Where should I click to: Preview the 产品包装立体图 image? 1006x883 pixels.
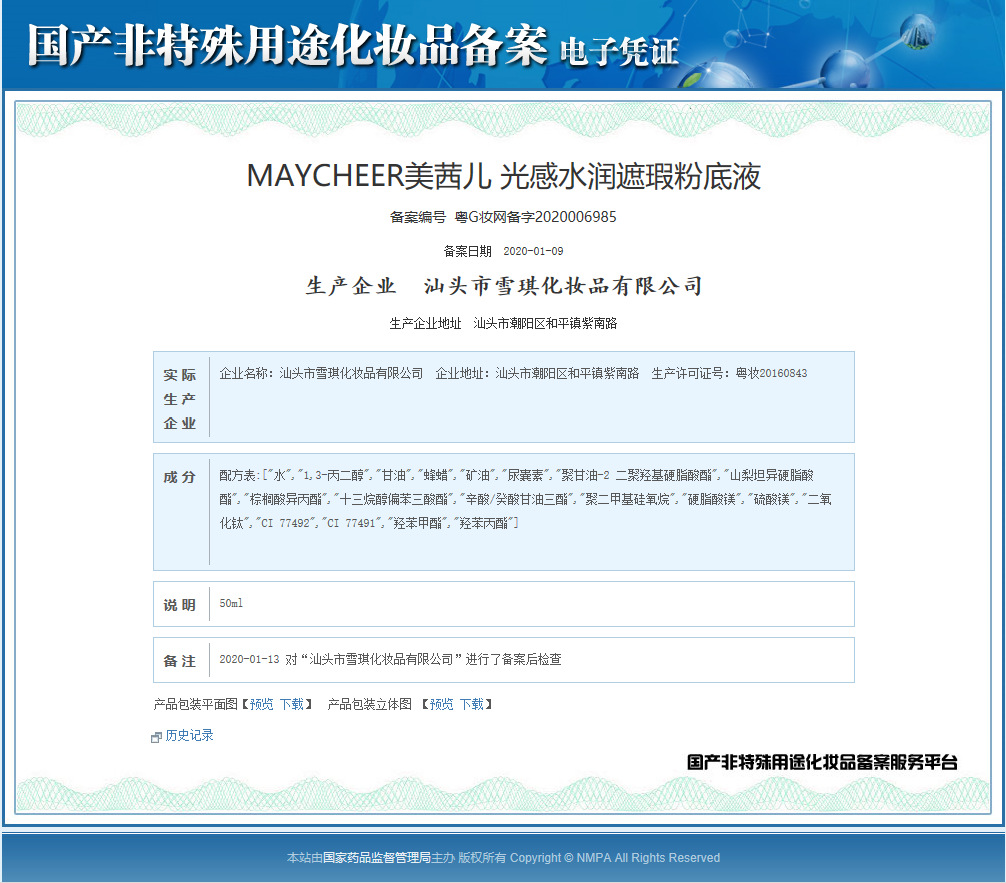coord(441,705)
